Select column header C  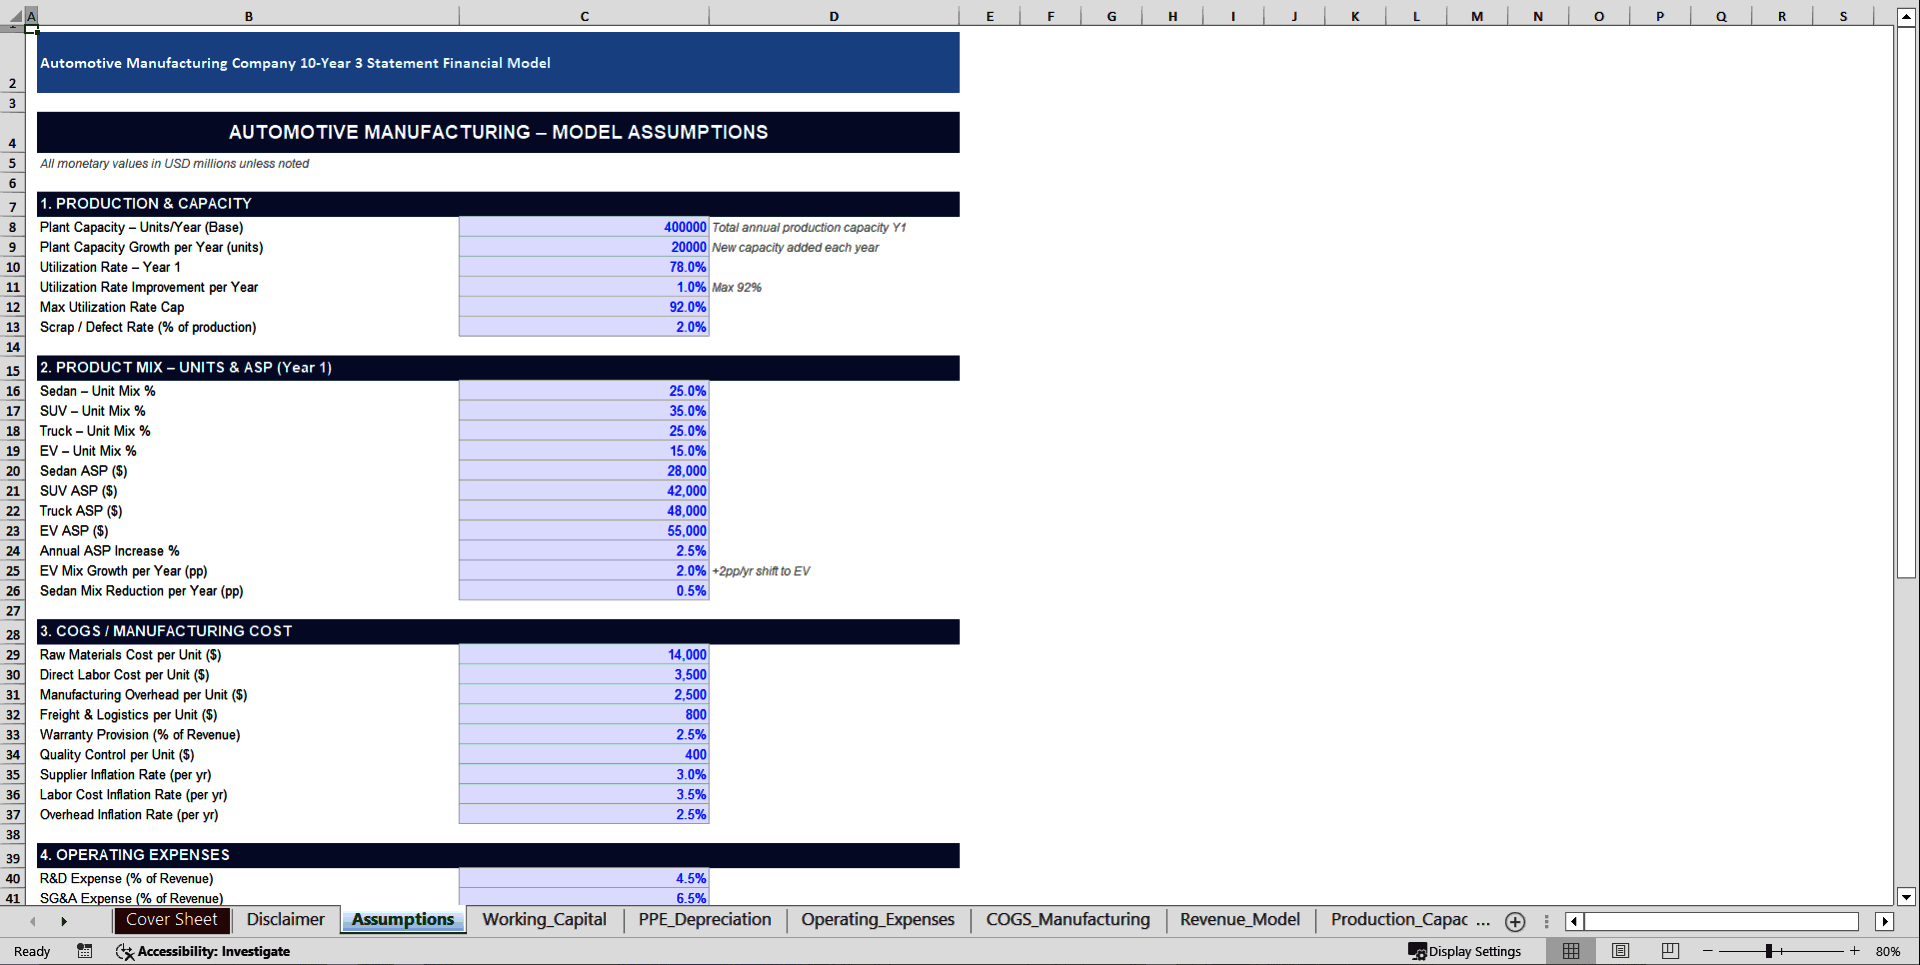pyautogui.click(x=584, y=16)
